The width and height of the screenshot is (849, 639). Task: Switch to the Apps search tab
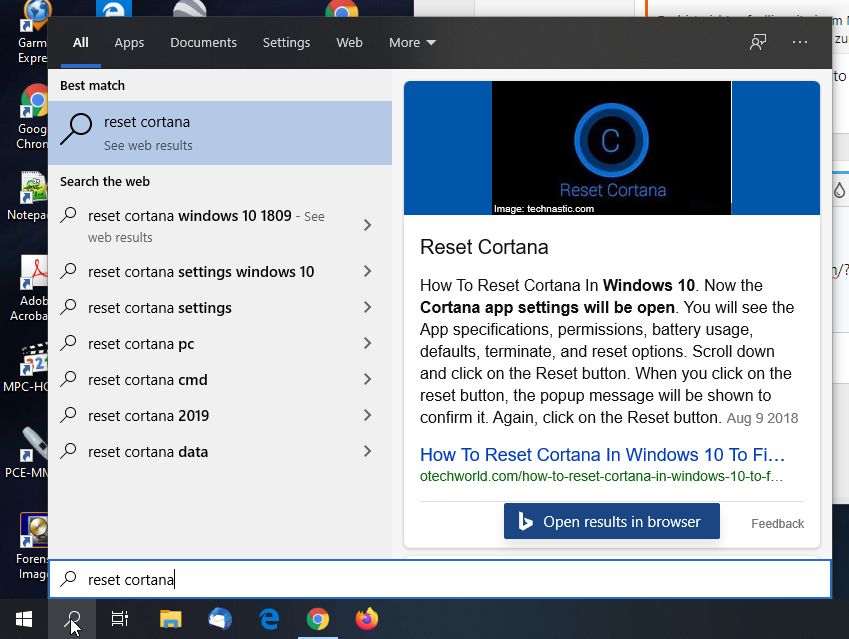coord(129,42)
